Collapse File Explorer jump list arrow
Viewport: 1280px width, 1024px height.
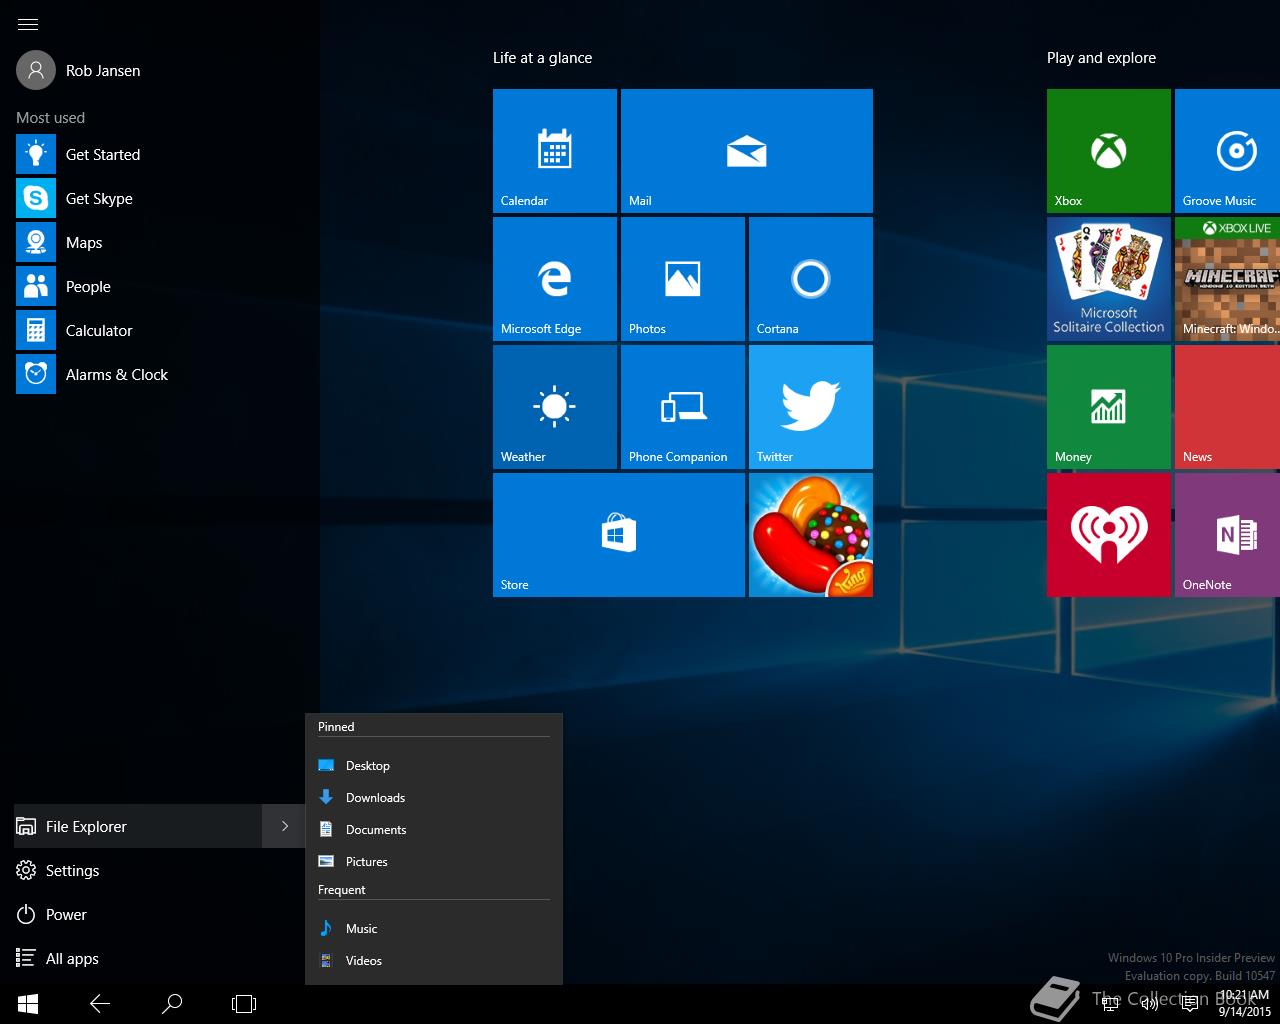point(284,826)
